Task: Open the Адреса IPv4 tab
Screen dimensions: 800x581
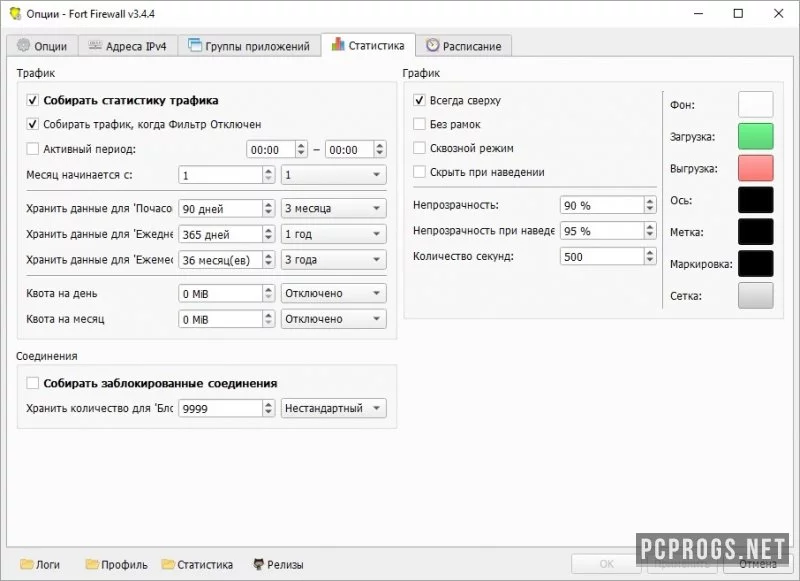Action: pos(128,46)
